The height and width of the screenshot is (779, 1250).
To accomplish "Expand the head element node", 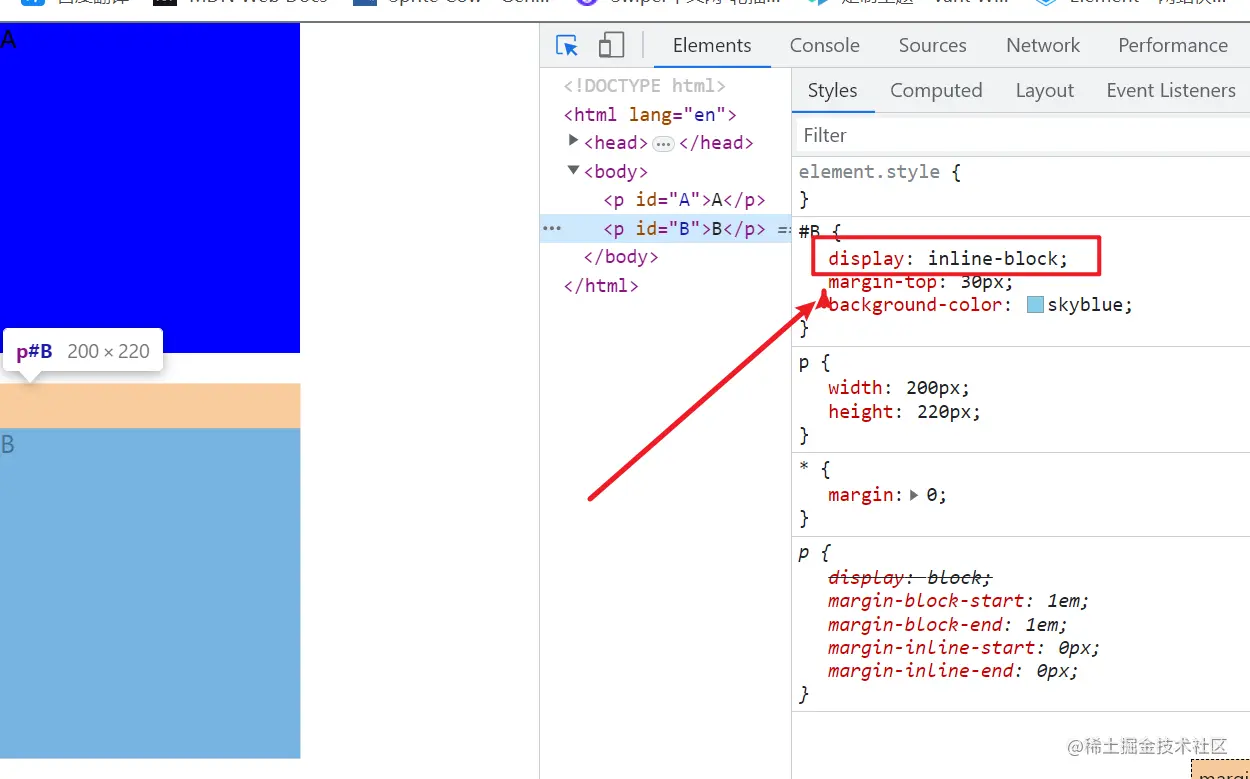I will (x=573, y=141).
